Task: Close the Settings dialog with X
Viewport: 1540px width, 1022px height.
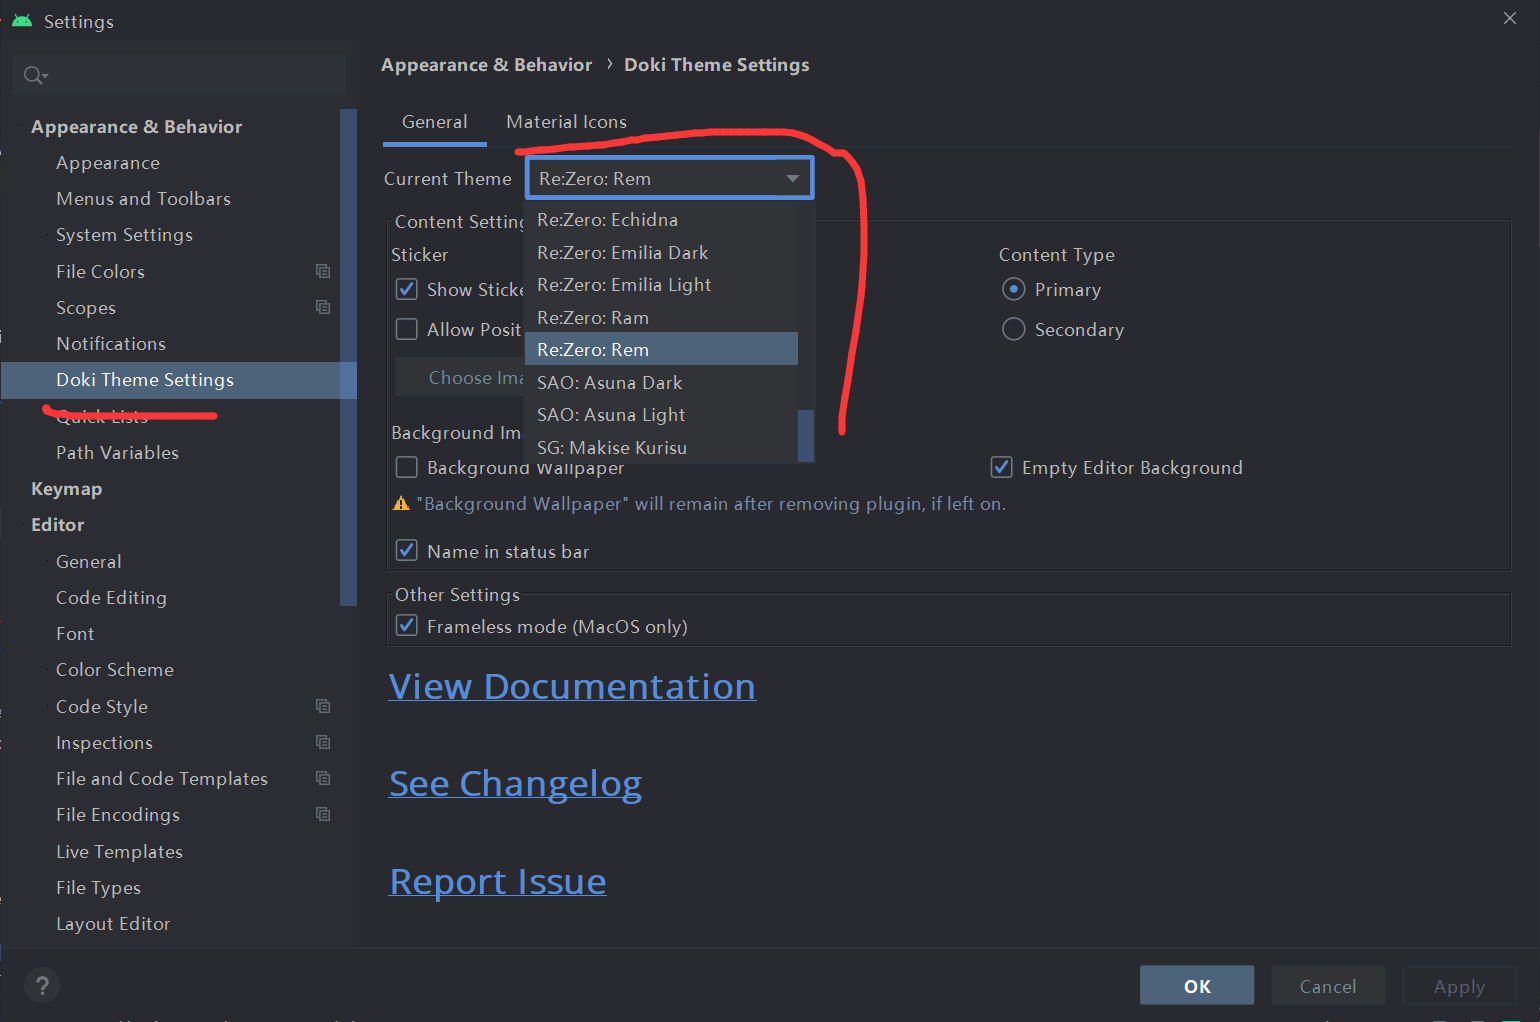Action: [1510, 18]
